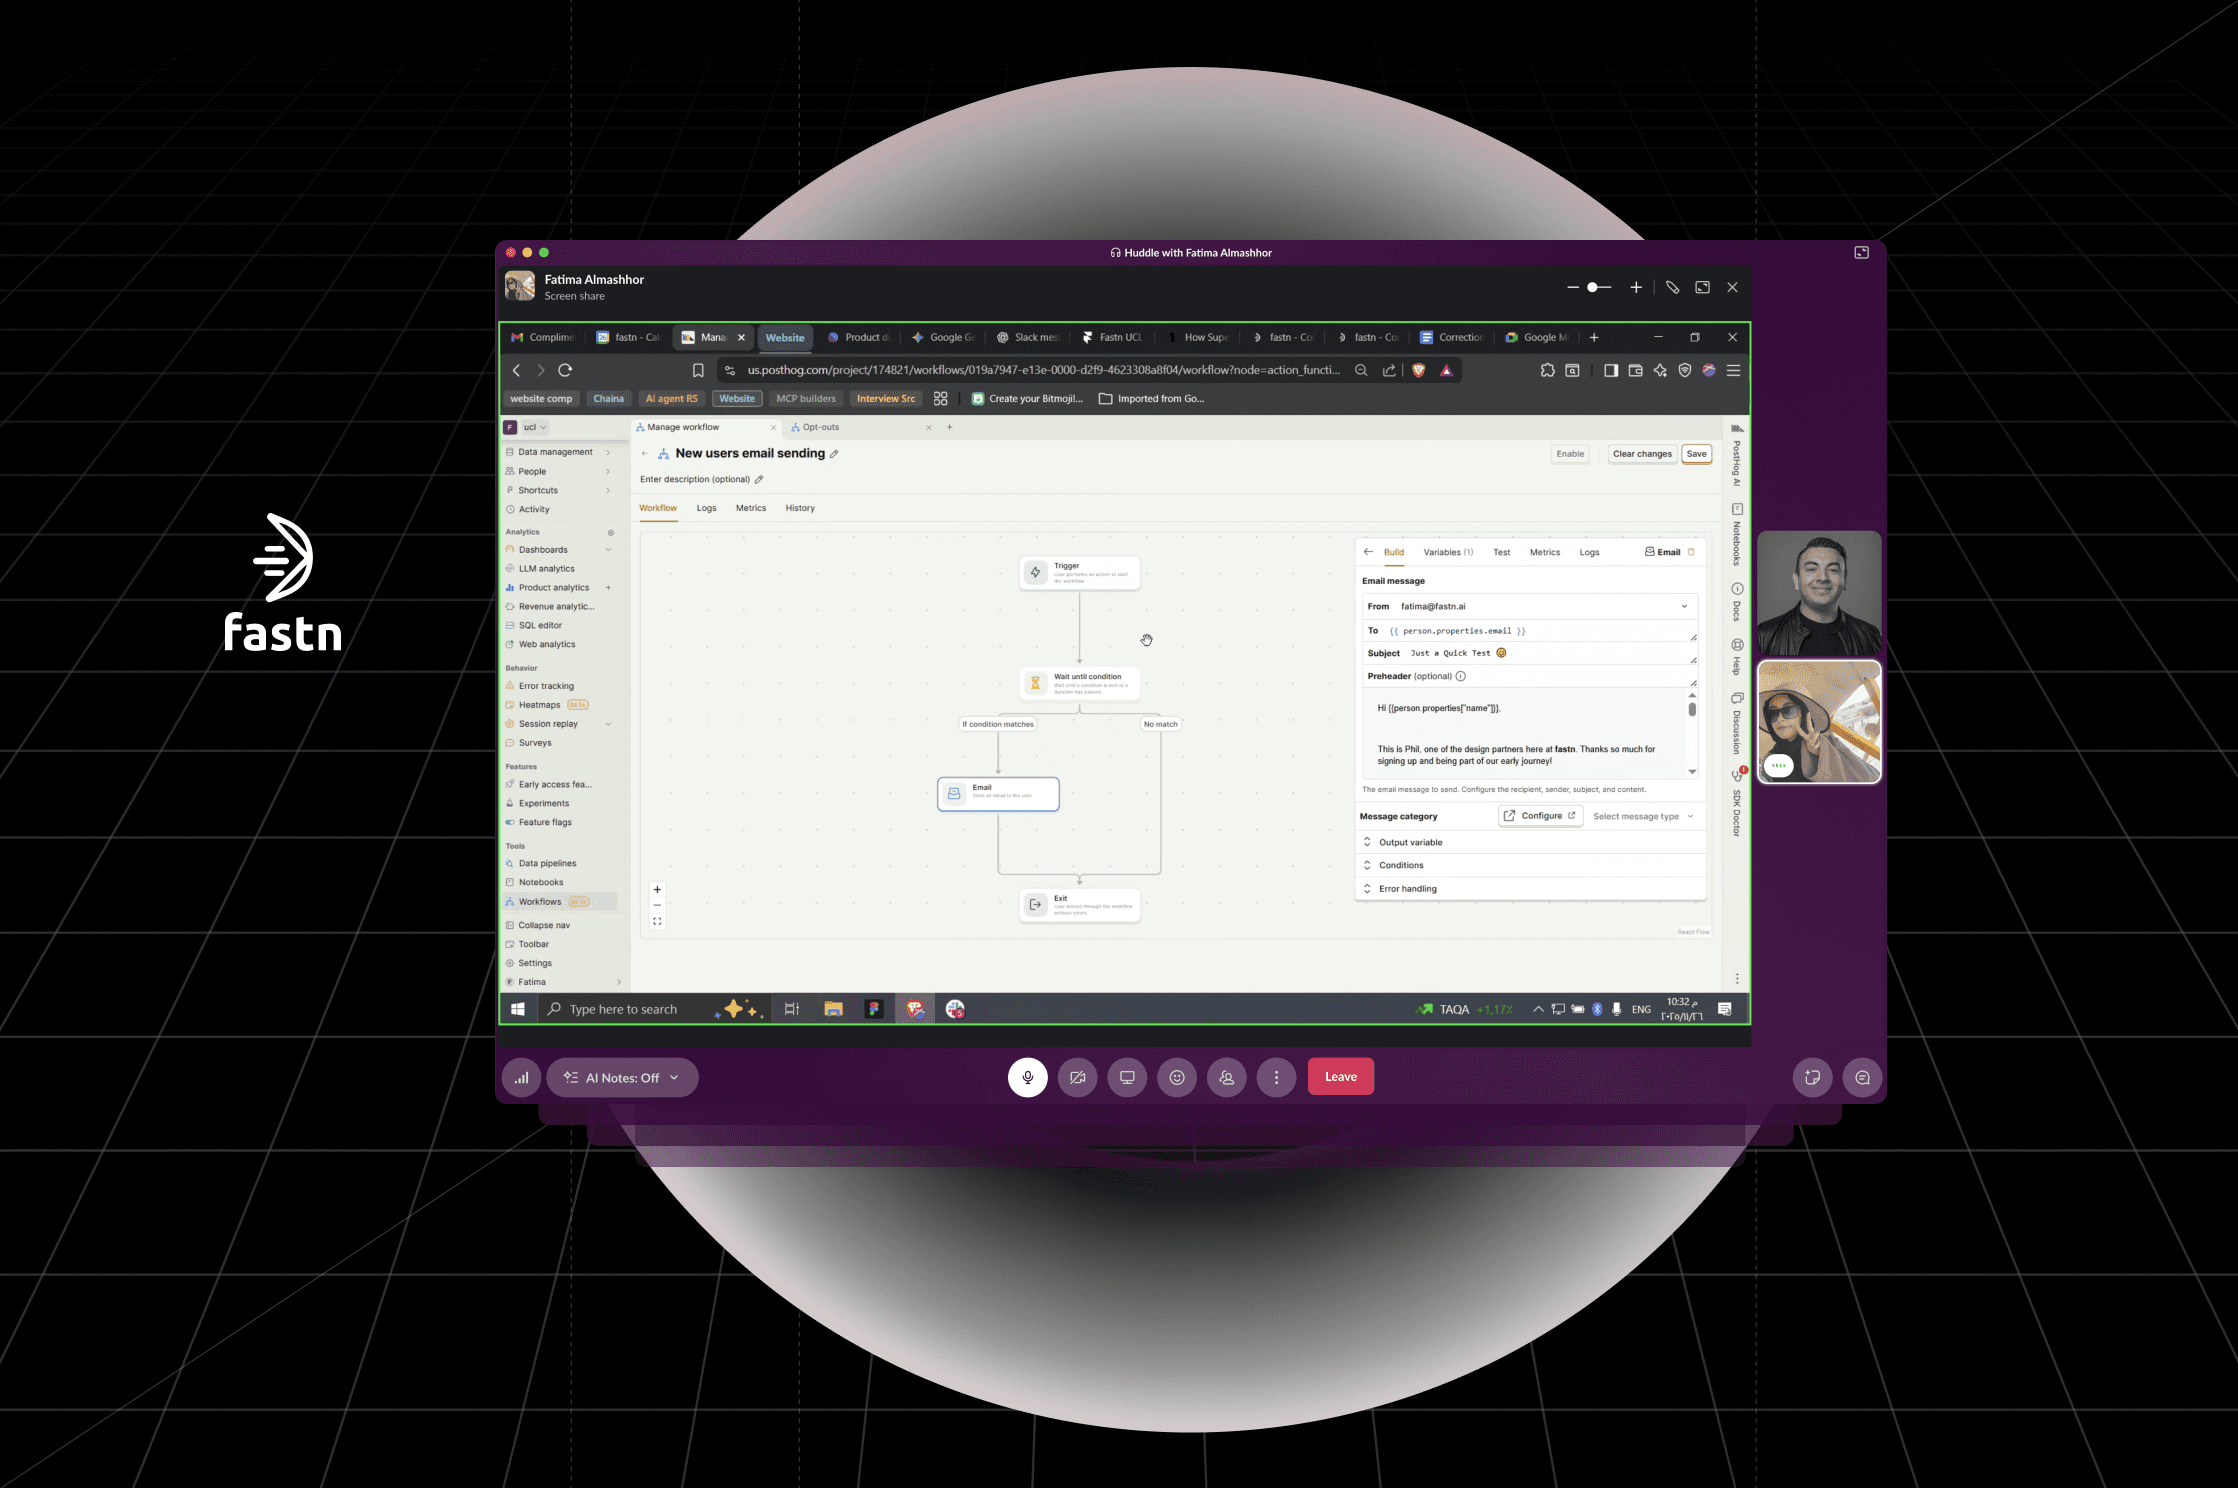This screenshot has height=1488, width=2238.
Task: Click the share screen icon
Action: click(x=1127, y=1077)
